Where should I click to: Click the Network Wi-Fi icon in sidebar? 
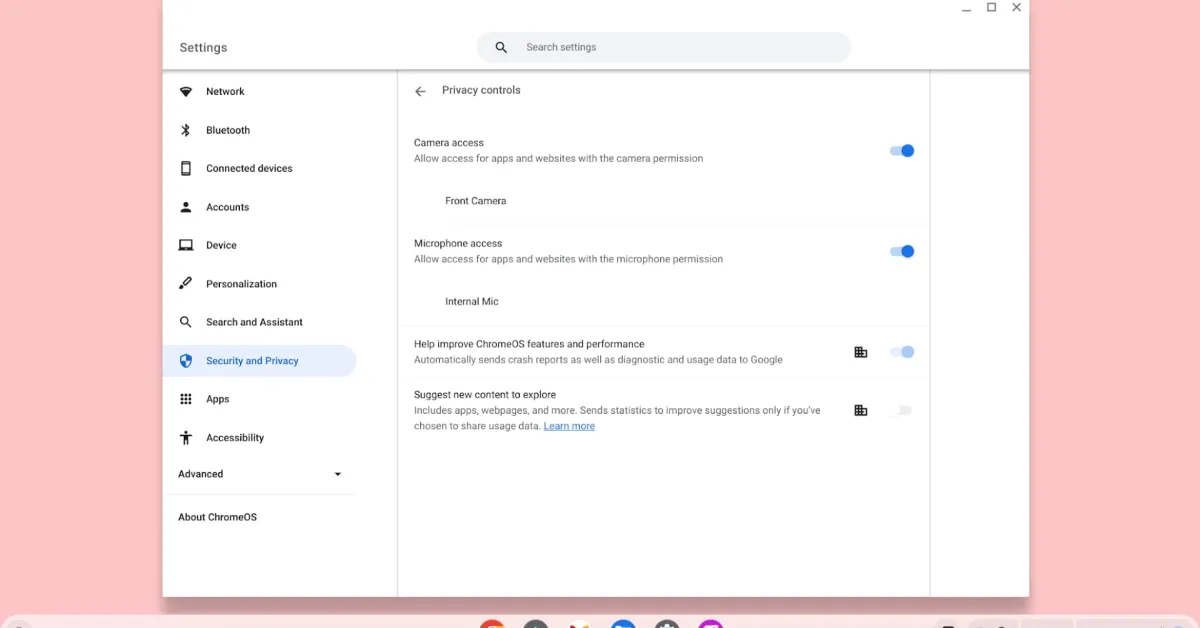point(186,91)
